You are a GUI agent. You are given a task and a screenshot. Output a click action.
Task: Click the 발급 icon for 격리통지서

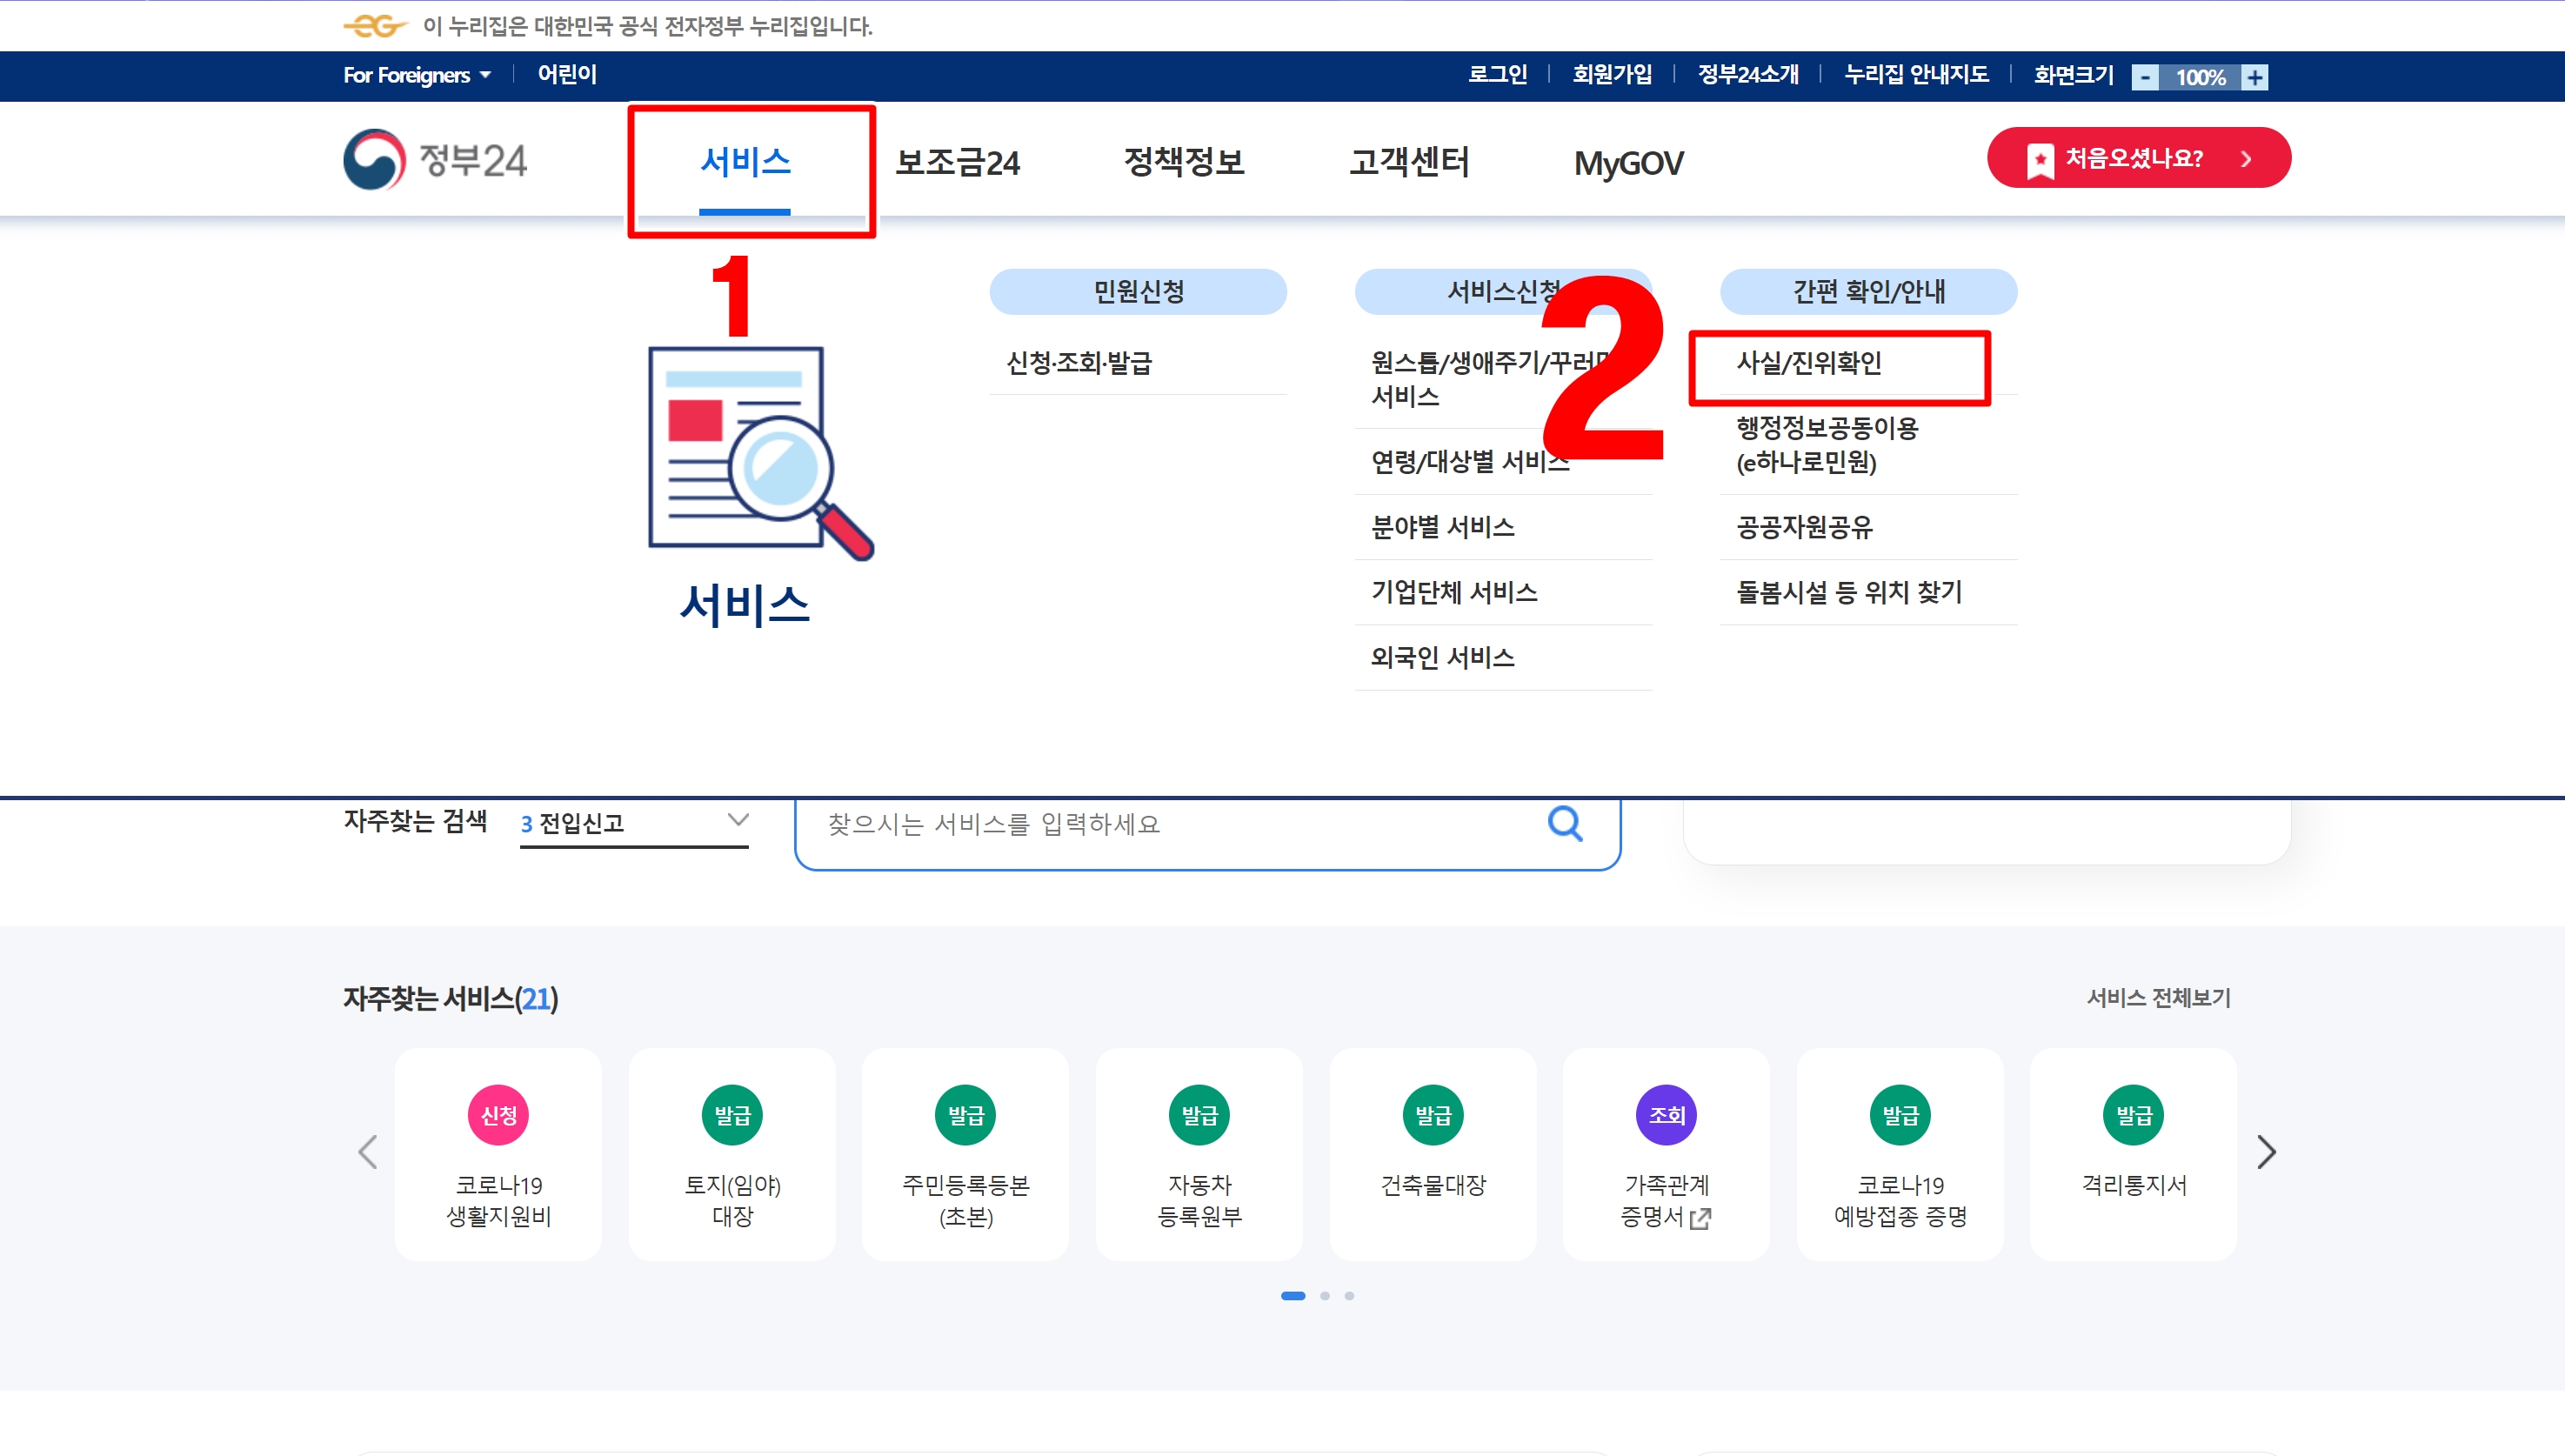2133,1115
